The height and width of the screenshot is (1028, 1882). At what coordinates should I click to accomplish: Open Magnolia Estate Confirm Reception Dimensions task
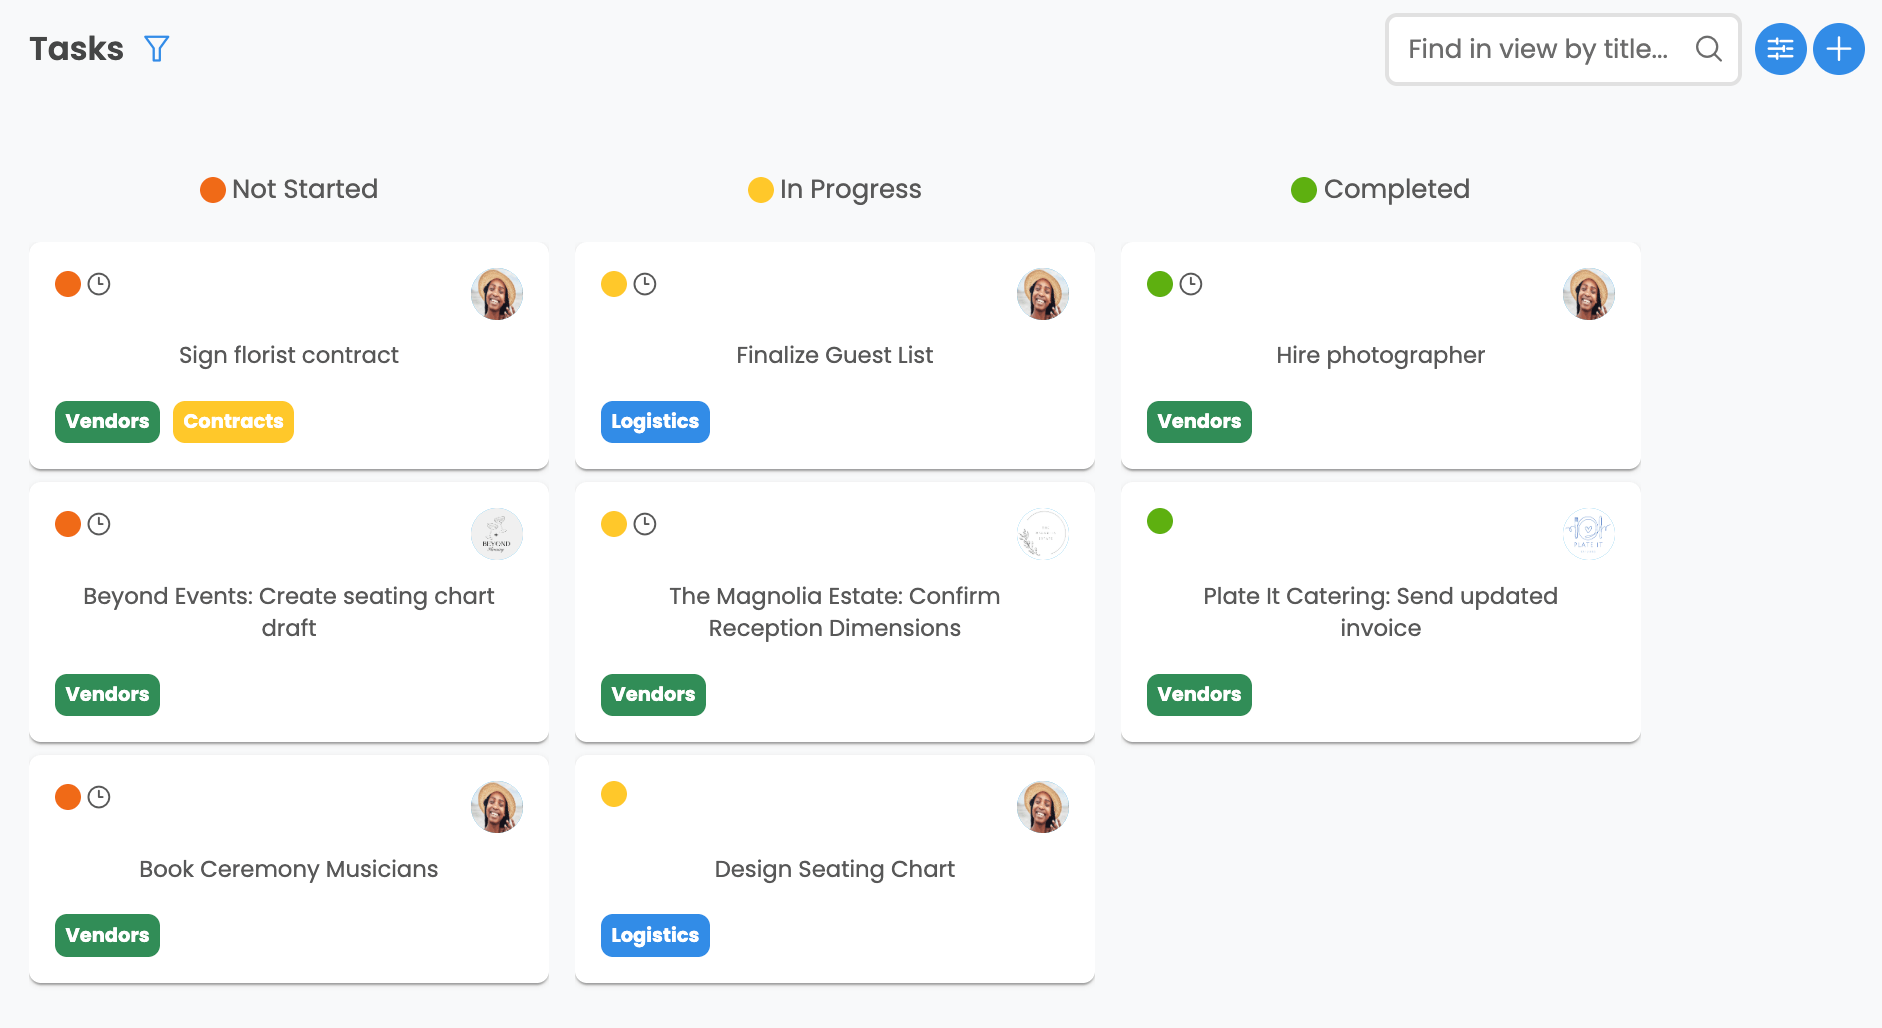click(834, 612)
